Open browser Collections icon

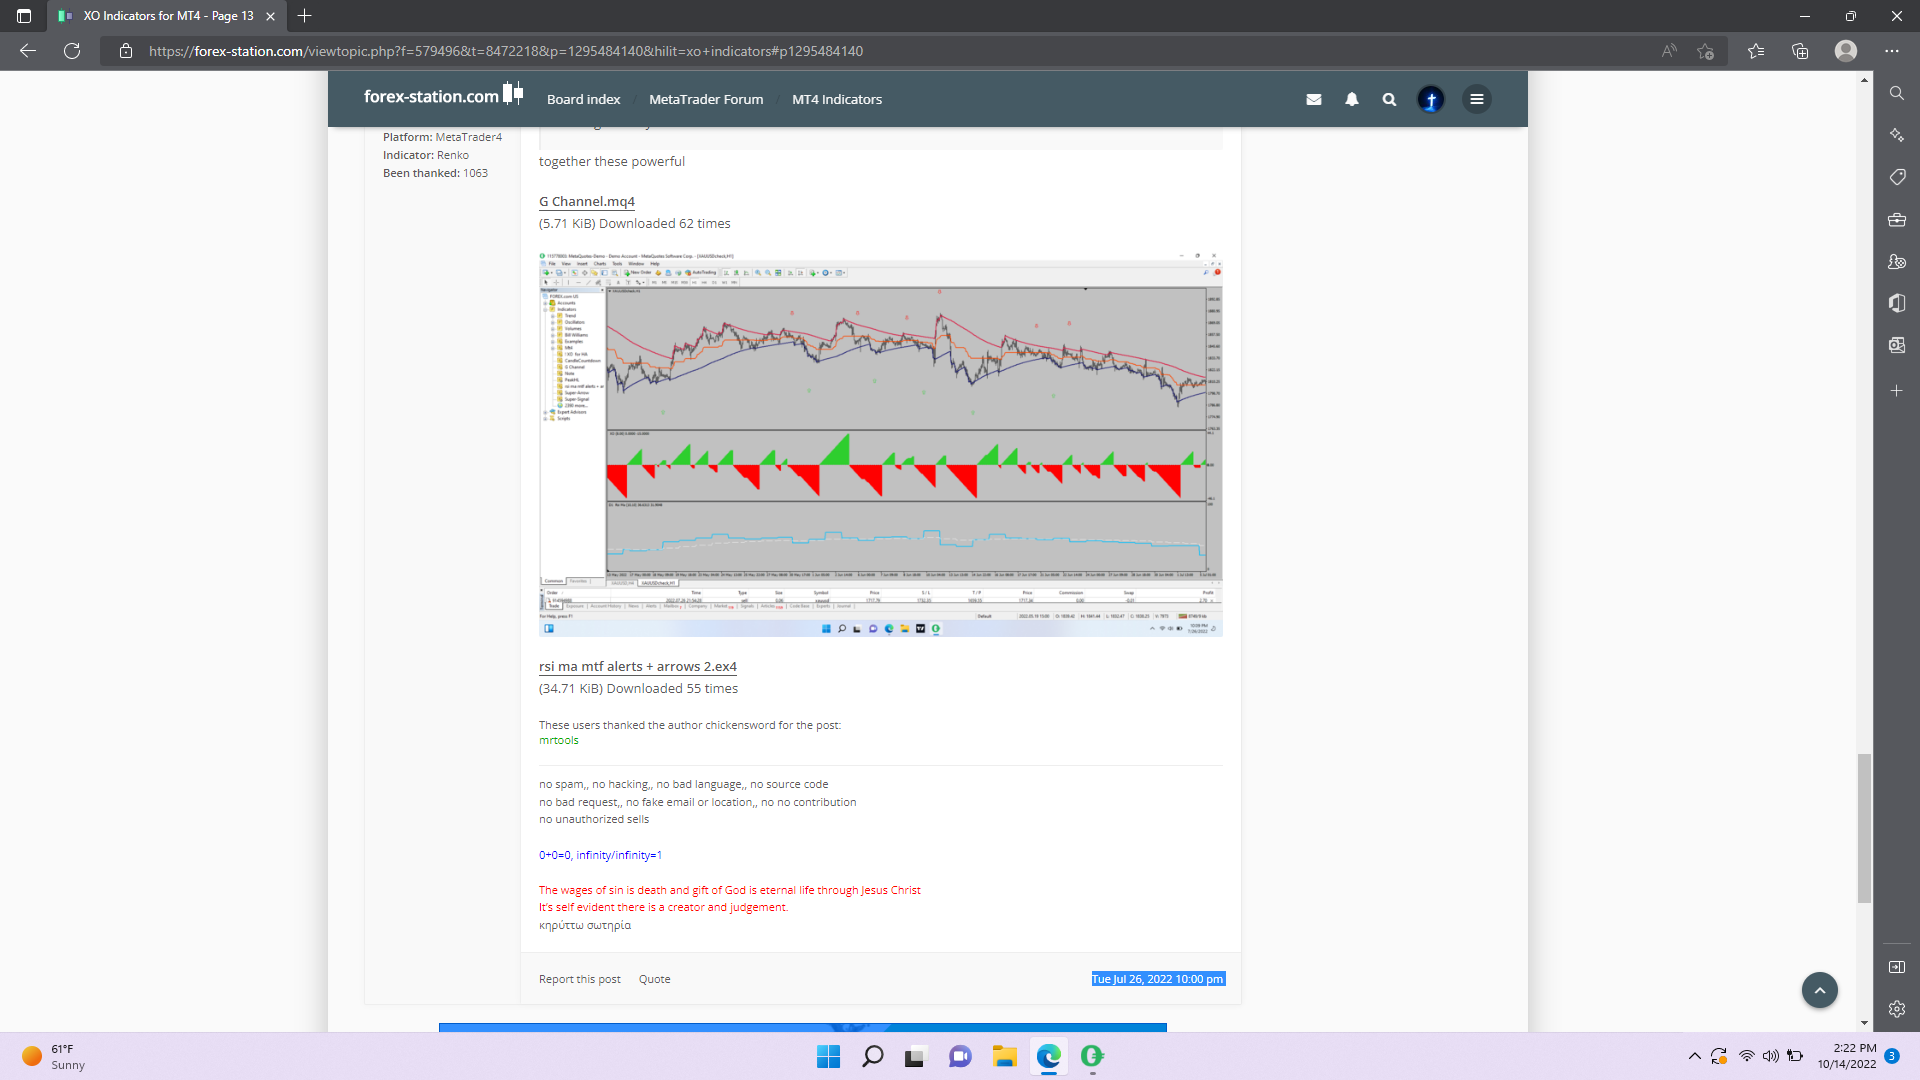point(1800,51)
